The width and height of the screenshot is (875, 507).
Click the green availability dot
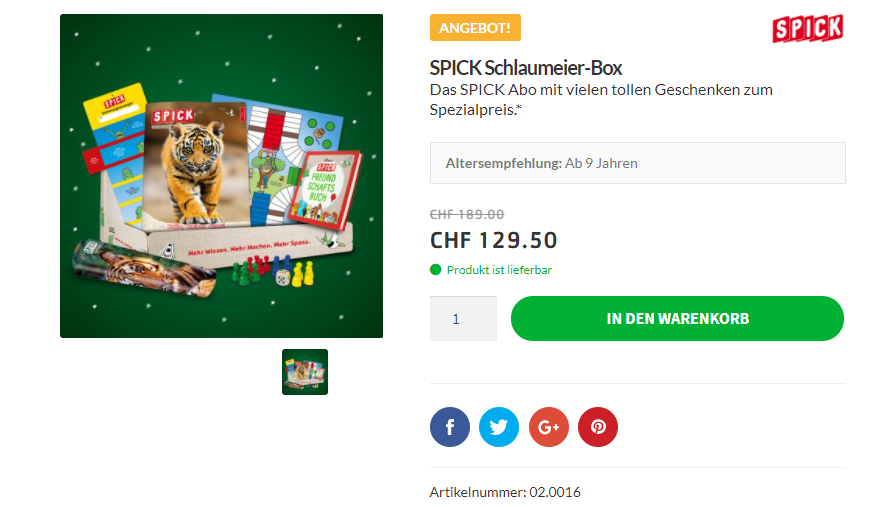(435, 270)
